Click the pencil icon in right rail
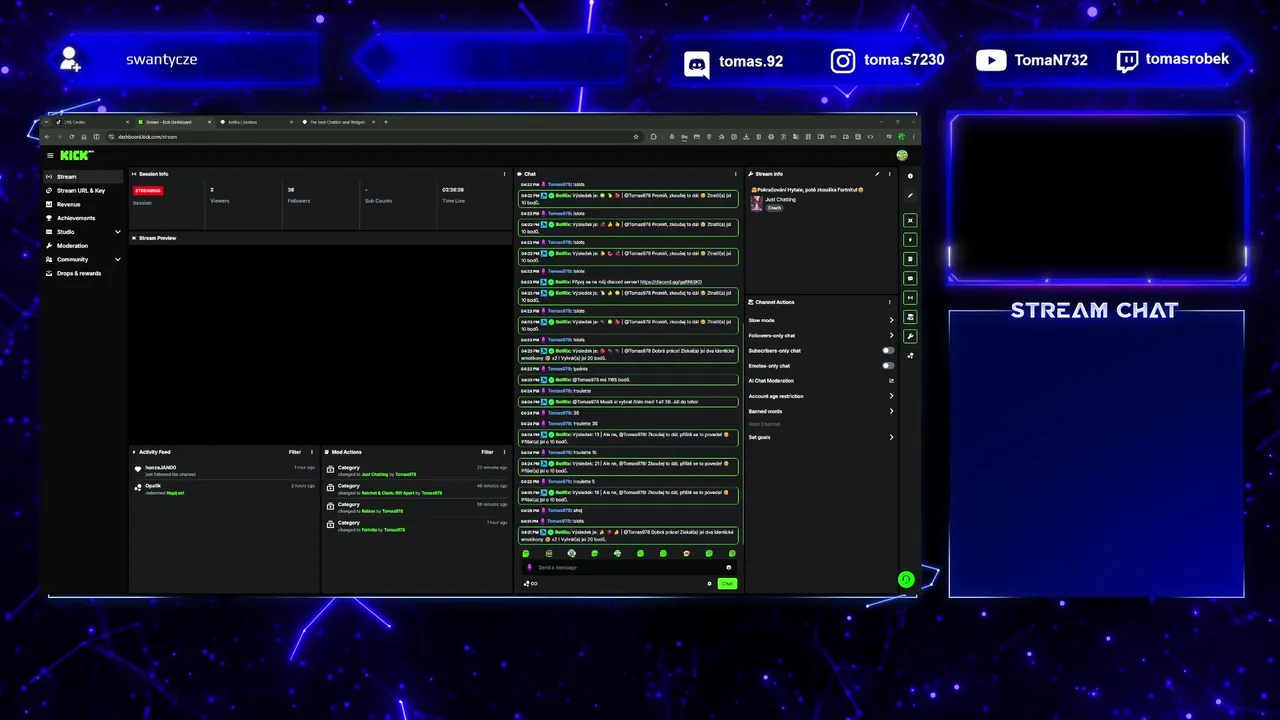The width and height of the screenshot is (1280, 720). coord(910,196)
